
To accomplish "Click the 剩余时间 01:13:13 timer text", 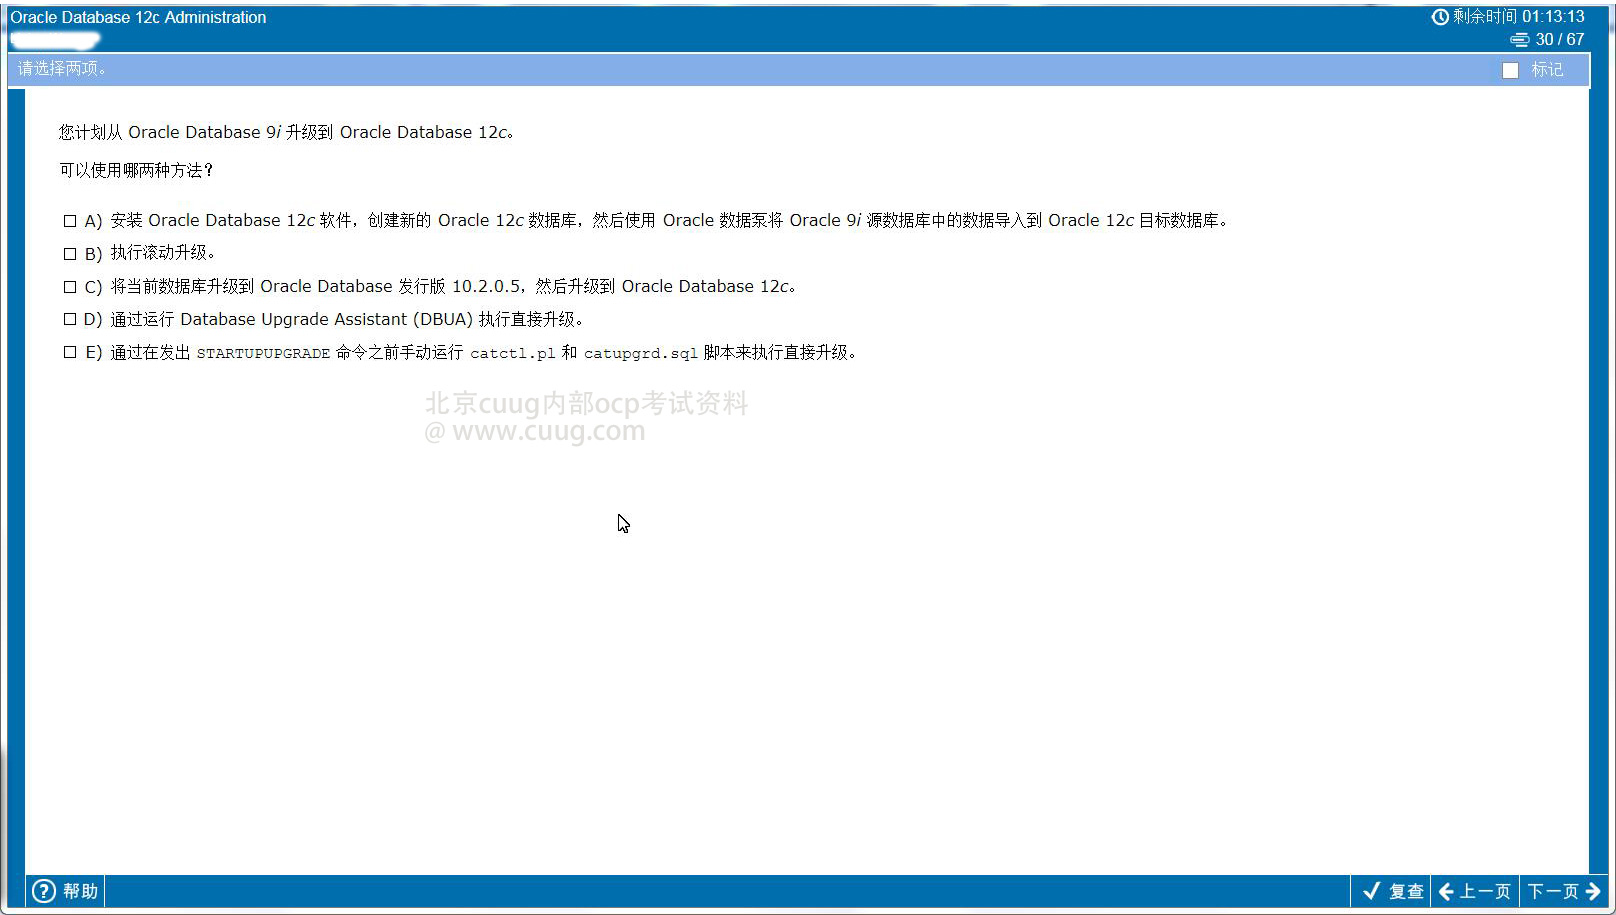I will tap(1518, 17).
